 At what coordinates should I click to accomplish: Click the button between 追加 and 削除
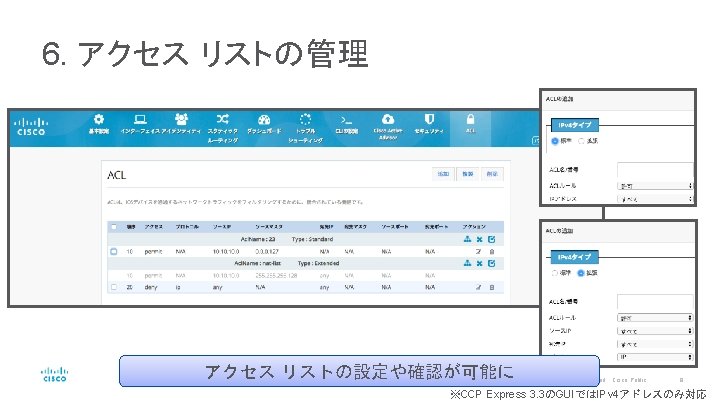(x=468, y=174)
